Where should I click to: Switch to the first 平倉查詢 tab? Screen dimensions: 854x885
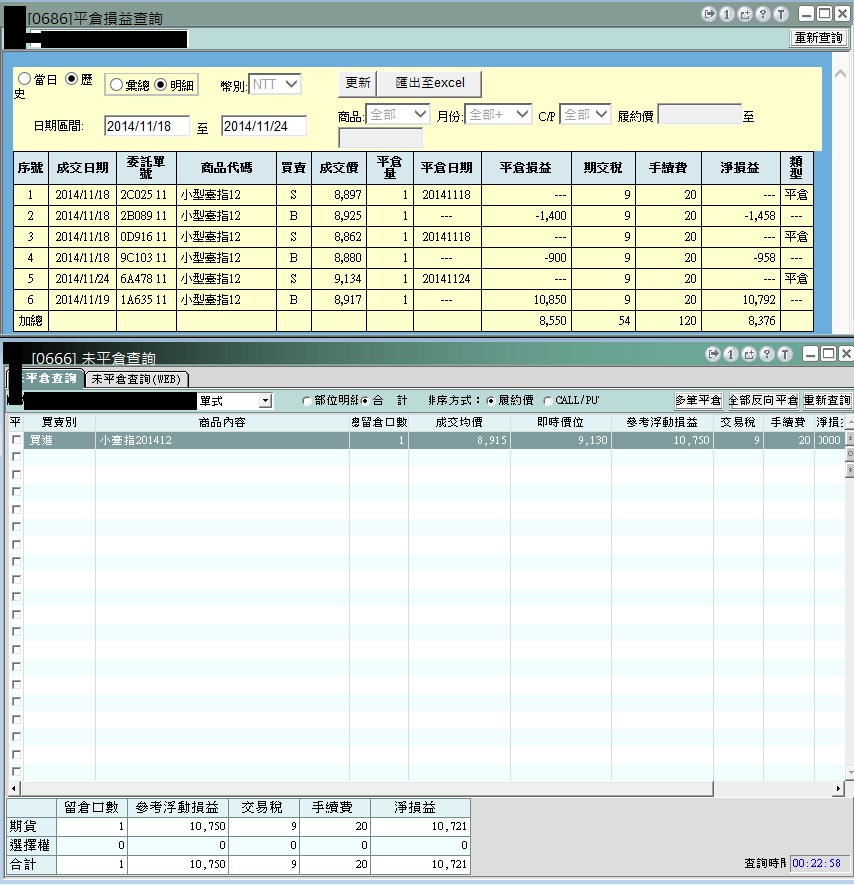[45, 378]
